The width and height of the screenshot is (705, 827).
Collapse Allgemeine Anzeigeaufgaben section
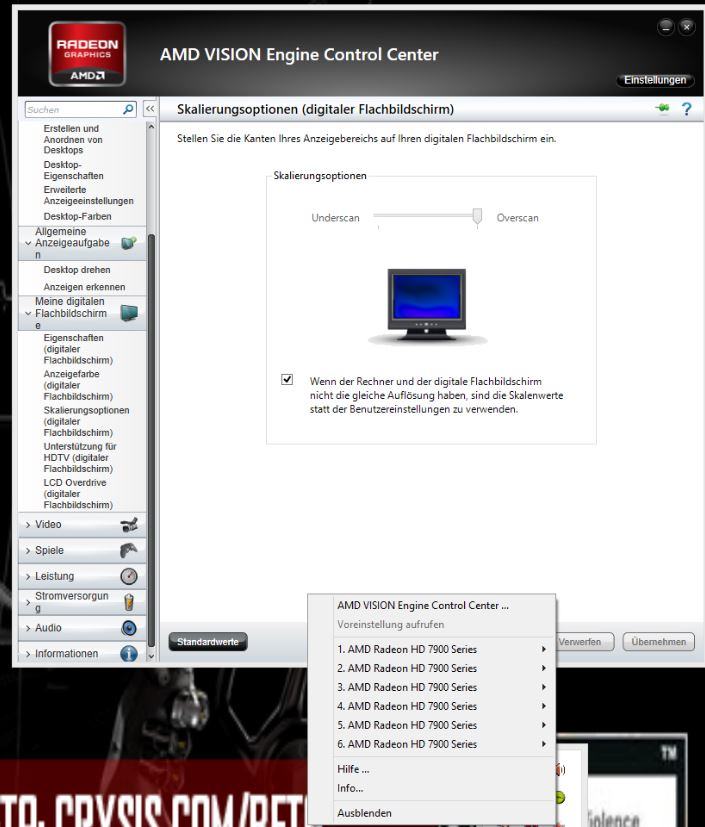pyautogui.click(x=28, y=243)
